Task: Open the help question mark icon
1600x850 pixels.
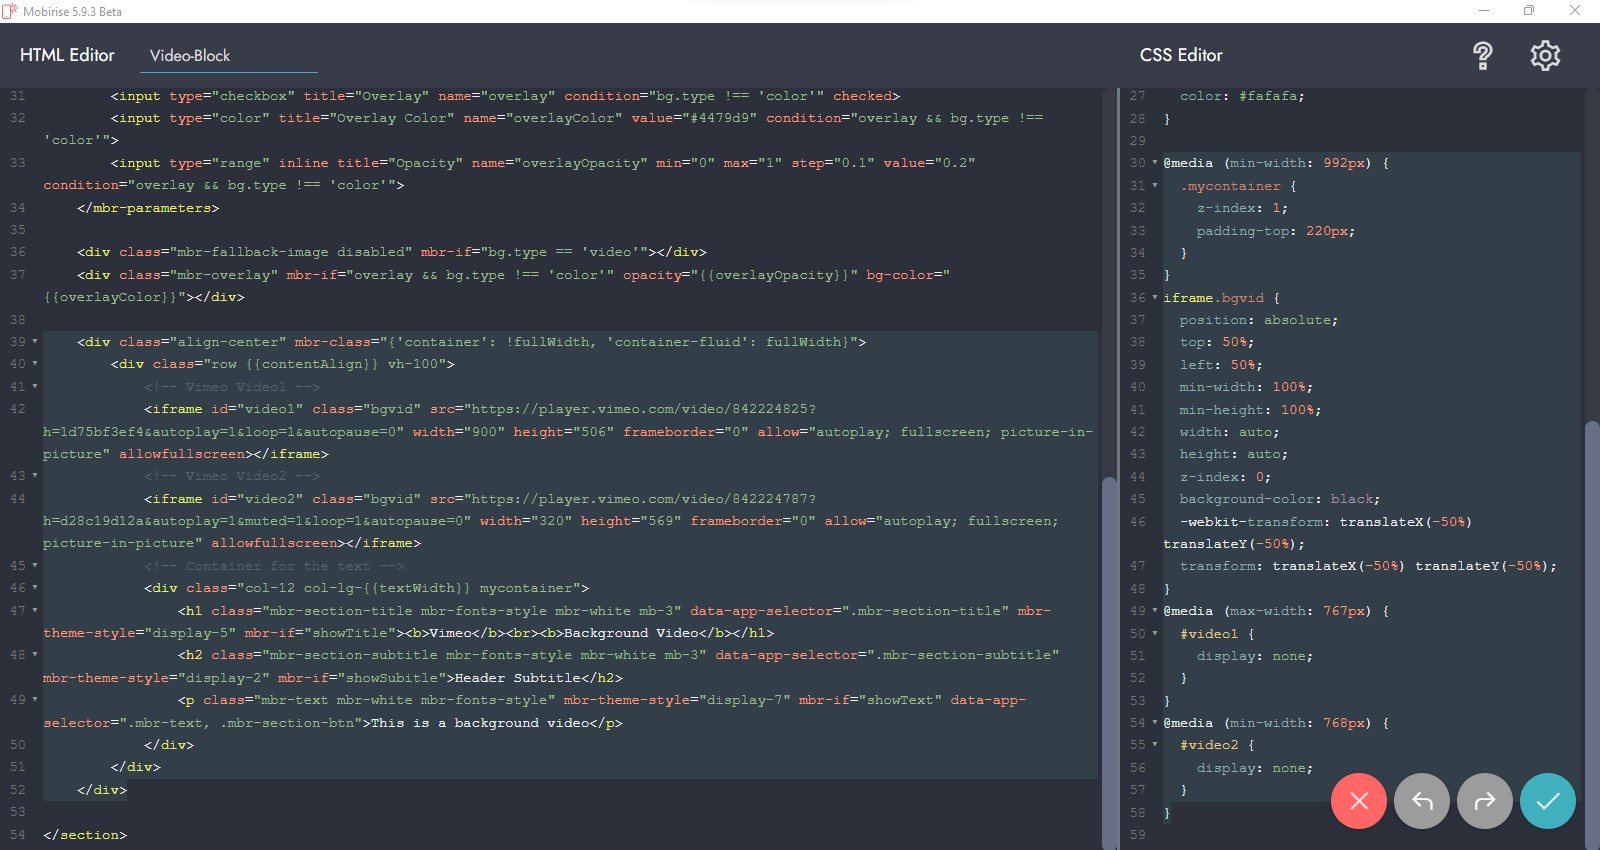Action: tap(1482, 56)
